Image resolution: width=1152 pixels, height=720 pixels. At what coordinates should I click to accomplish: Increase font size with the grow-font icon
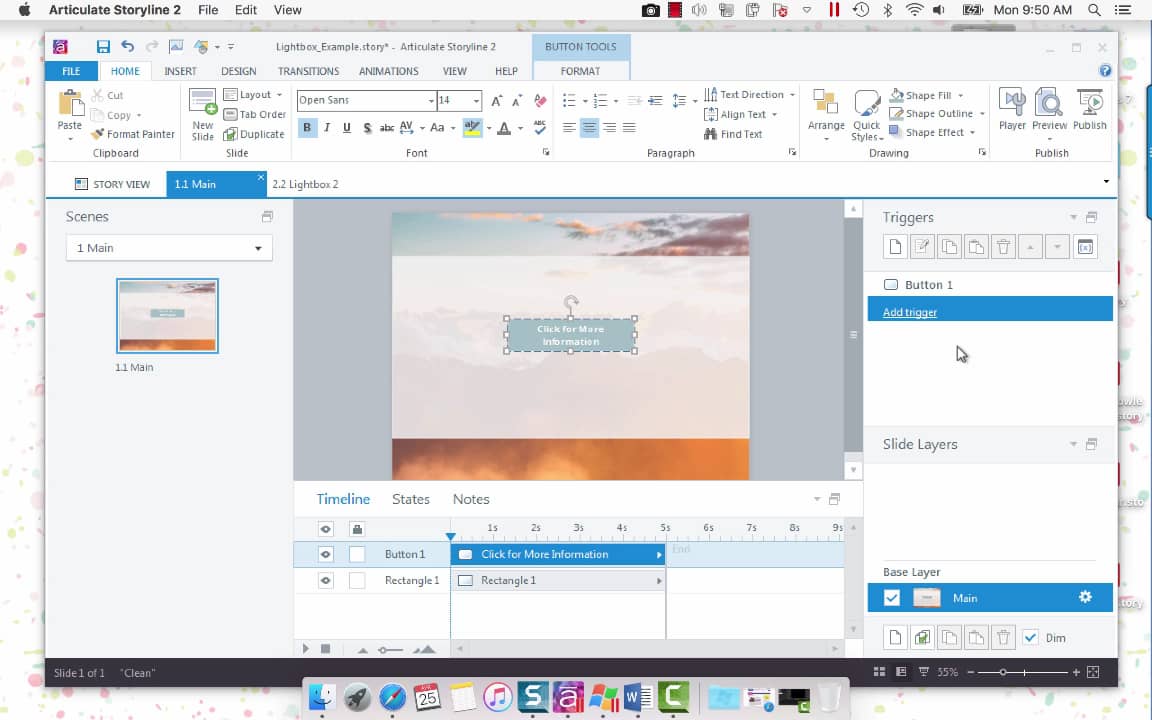pyautogui.click(x=496, y=101)
